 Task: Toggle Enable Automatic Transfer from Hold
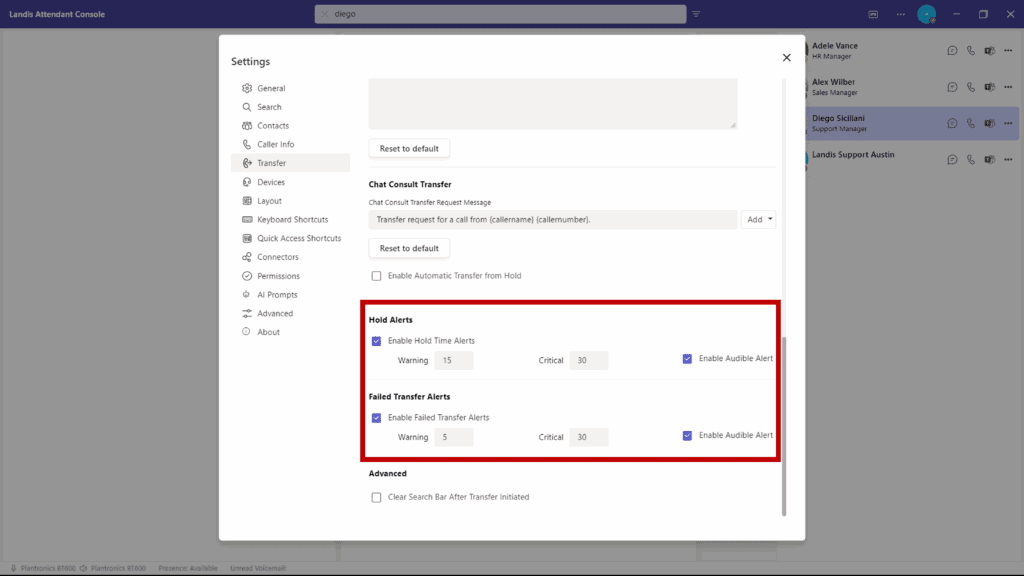tap(376, 276)
